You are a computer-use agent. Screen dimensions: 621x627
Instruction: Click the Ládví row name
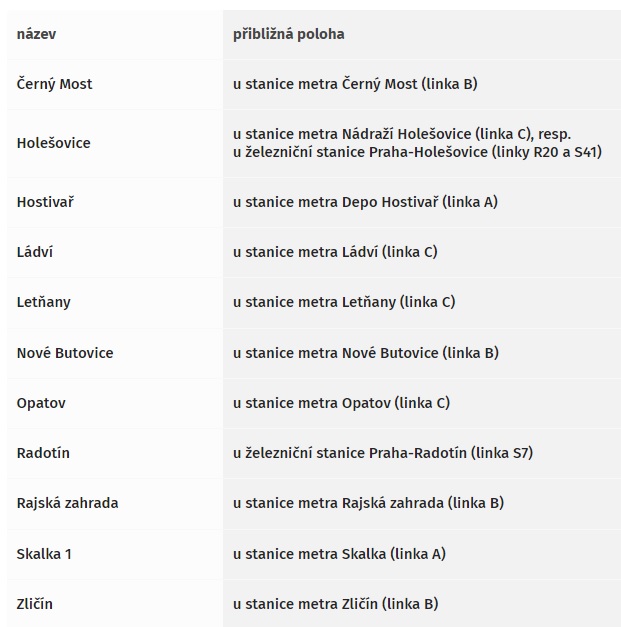pyautogui.click(x=34, y=252)
